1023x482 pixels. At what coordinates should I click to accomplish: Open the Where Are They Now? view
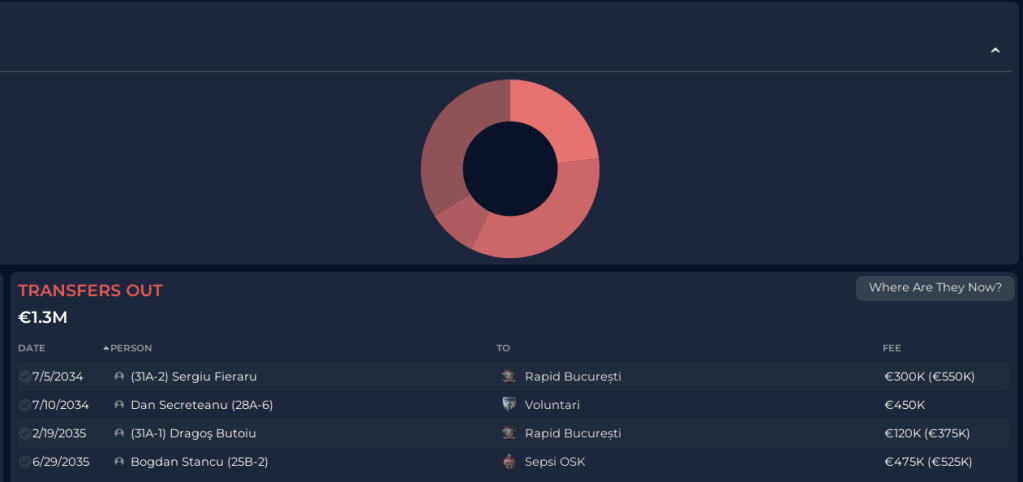click(x=935, y=288)
